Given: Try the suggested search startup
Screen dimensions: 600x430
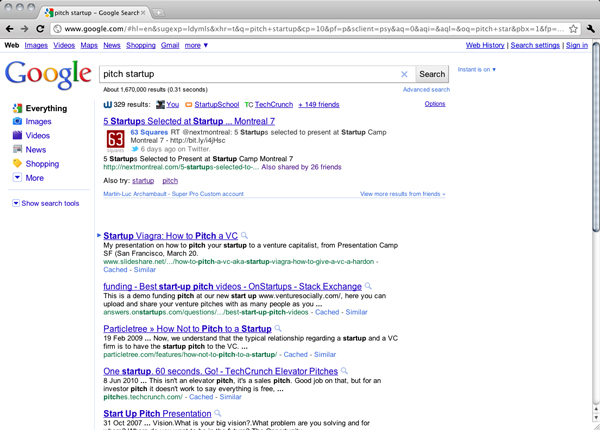Looking at the screenshot, I should (x=143, y=181).
